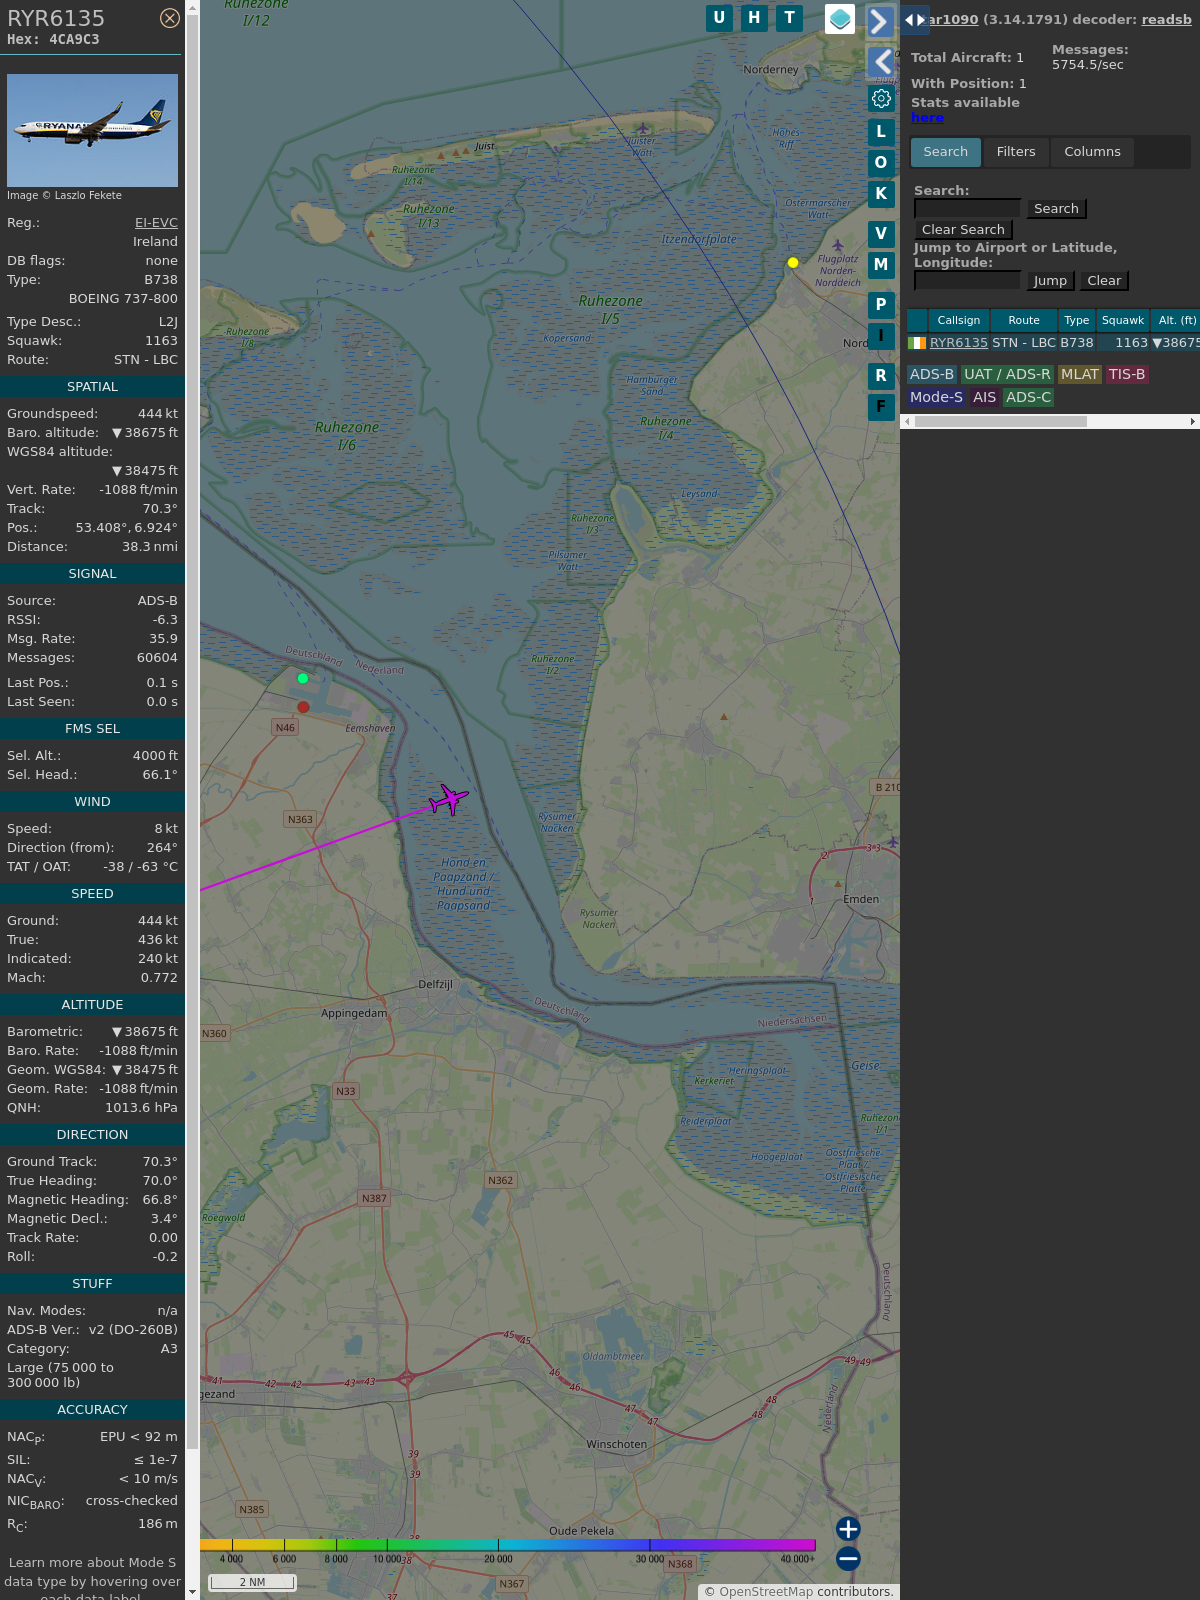Toggle the ADS-B data source filter
This screenshot has width=1200, height=1600.
(931, 374)
